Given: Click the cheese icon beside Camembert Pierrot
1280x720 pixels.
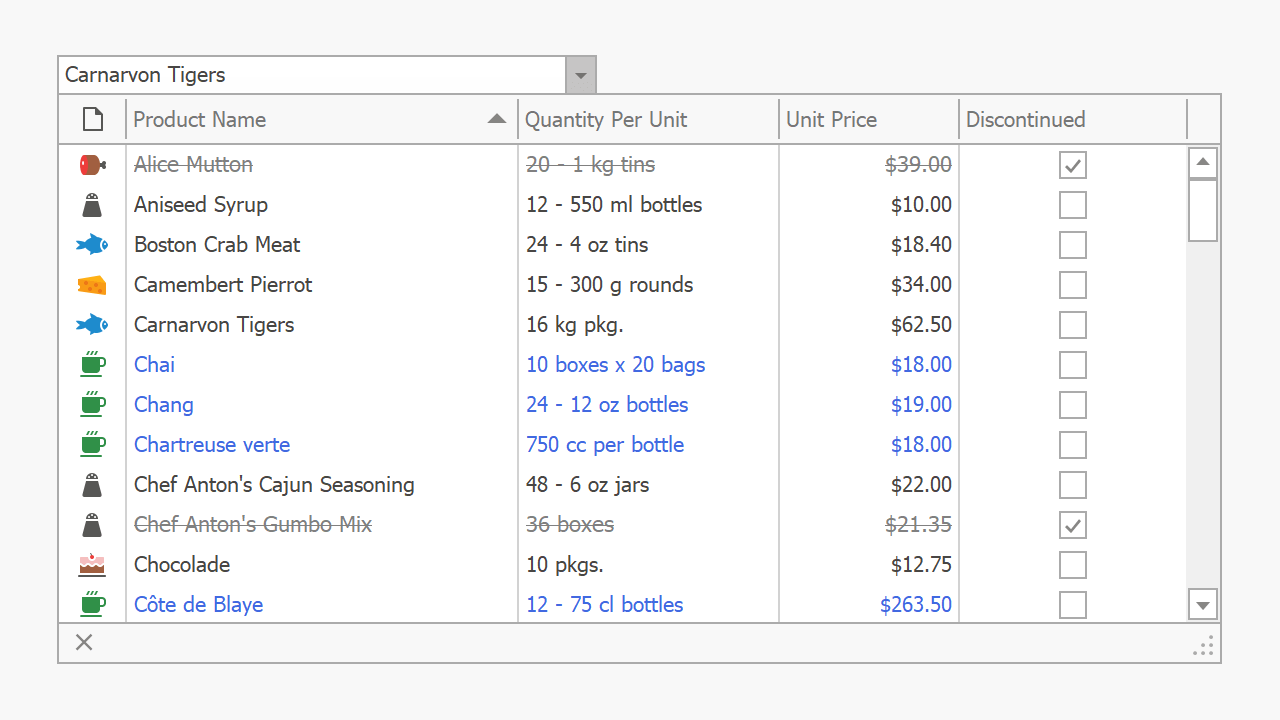Looking at the screenshot, I should [x=92, y=285].
